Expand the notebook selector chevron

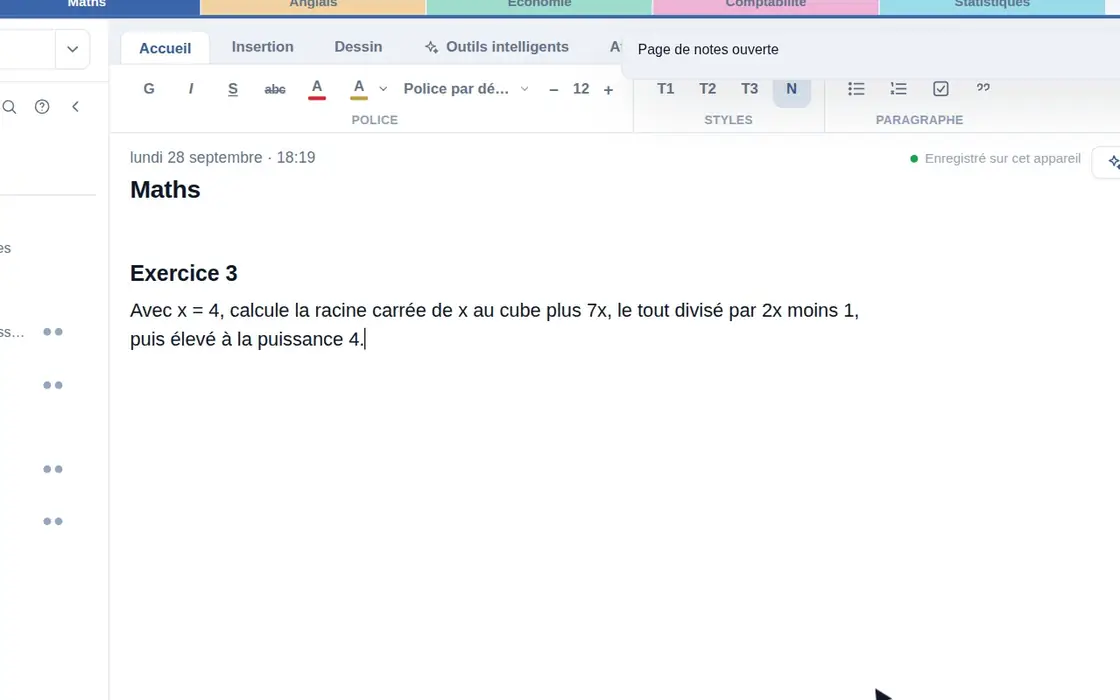(x=72, y=49)
